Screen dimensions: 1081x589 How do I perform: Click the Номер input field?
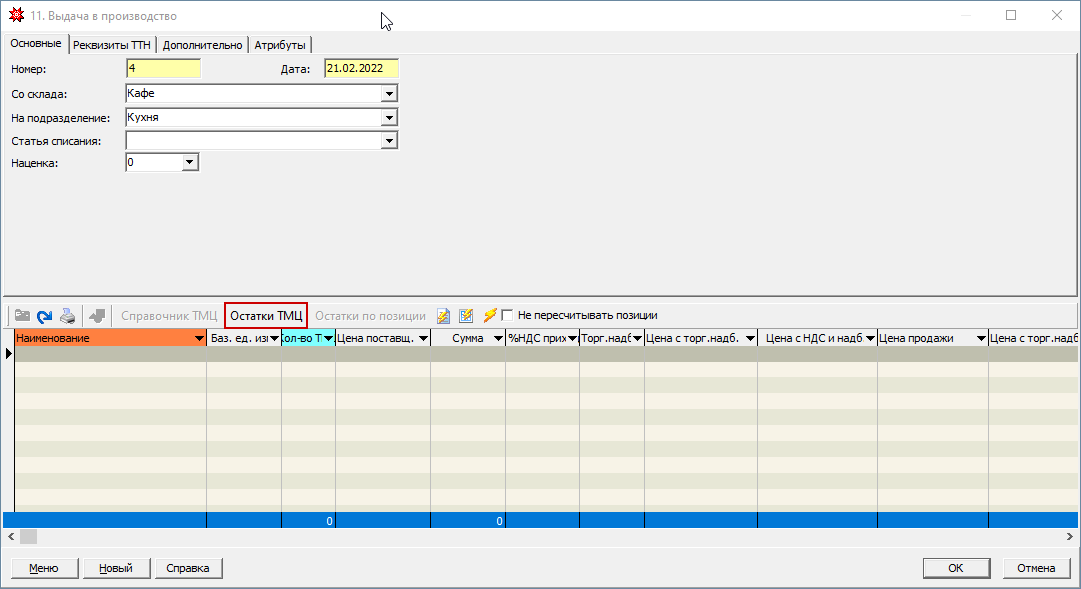164,69
